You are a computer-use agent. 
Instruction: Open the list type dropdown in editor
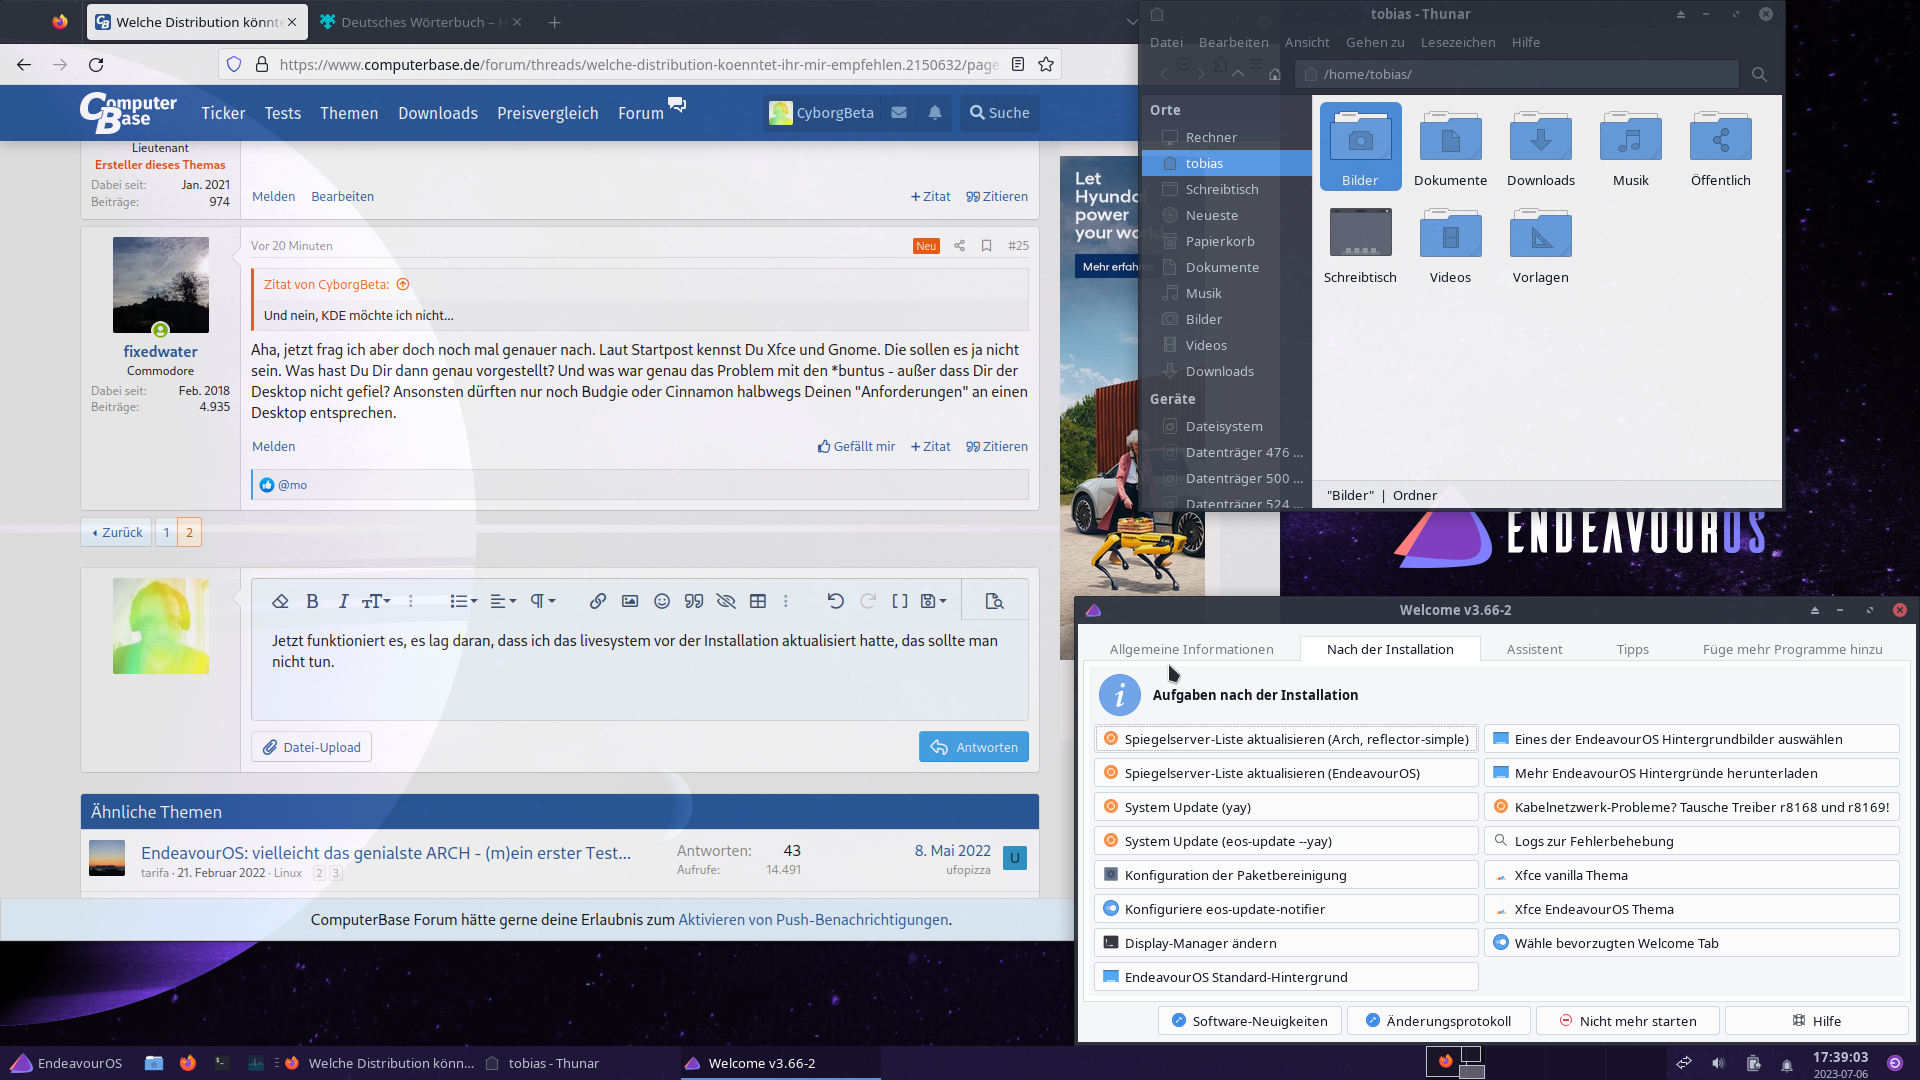tap(463, 601)
